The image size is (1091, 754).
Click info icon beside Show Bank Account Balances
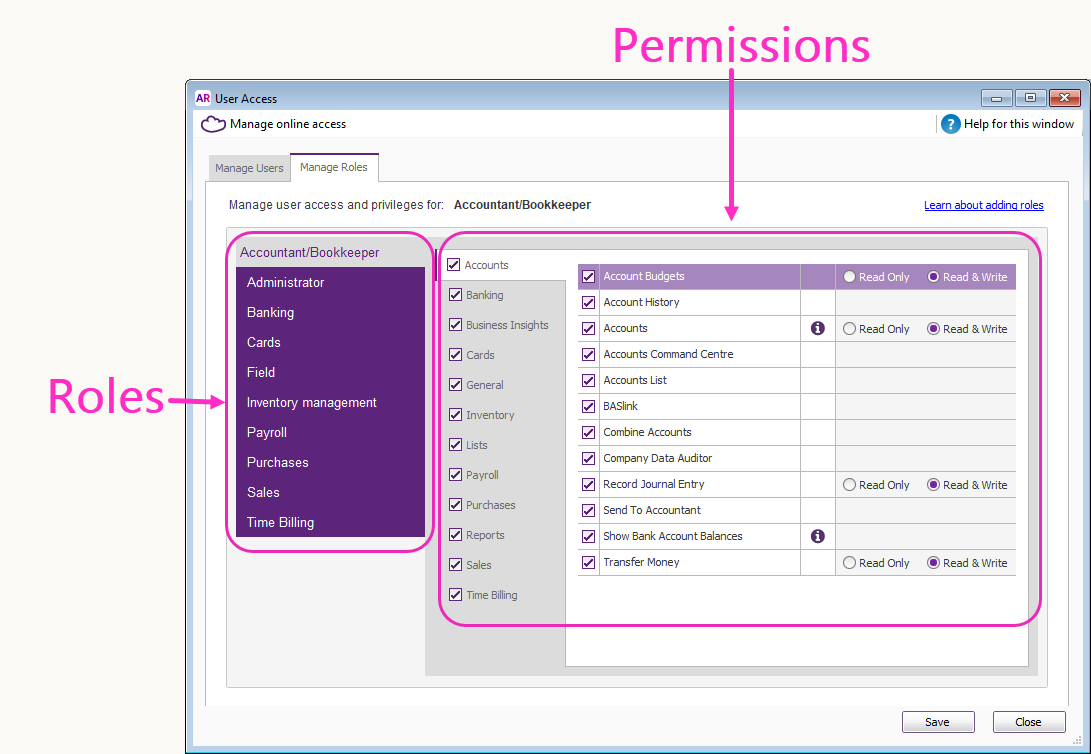point(818,536)
